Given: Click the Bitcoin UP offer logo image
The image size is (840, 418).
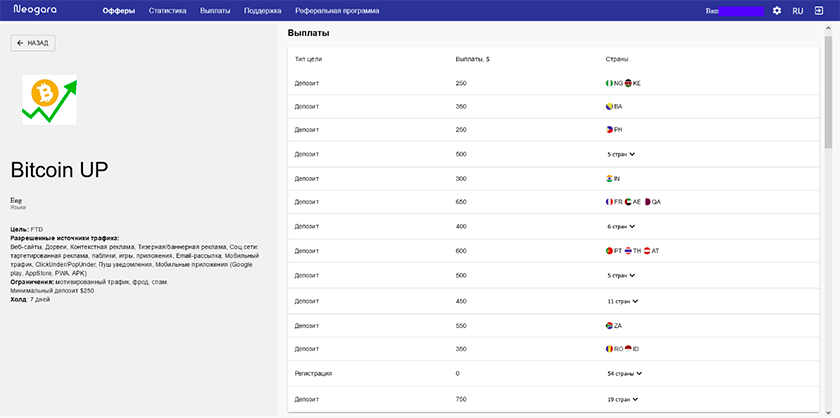Looking at the screenshot, I should point(49,100).
